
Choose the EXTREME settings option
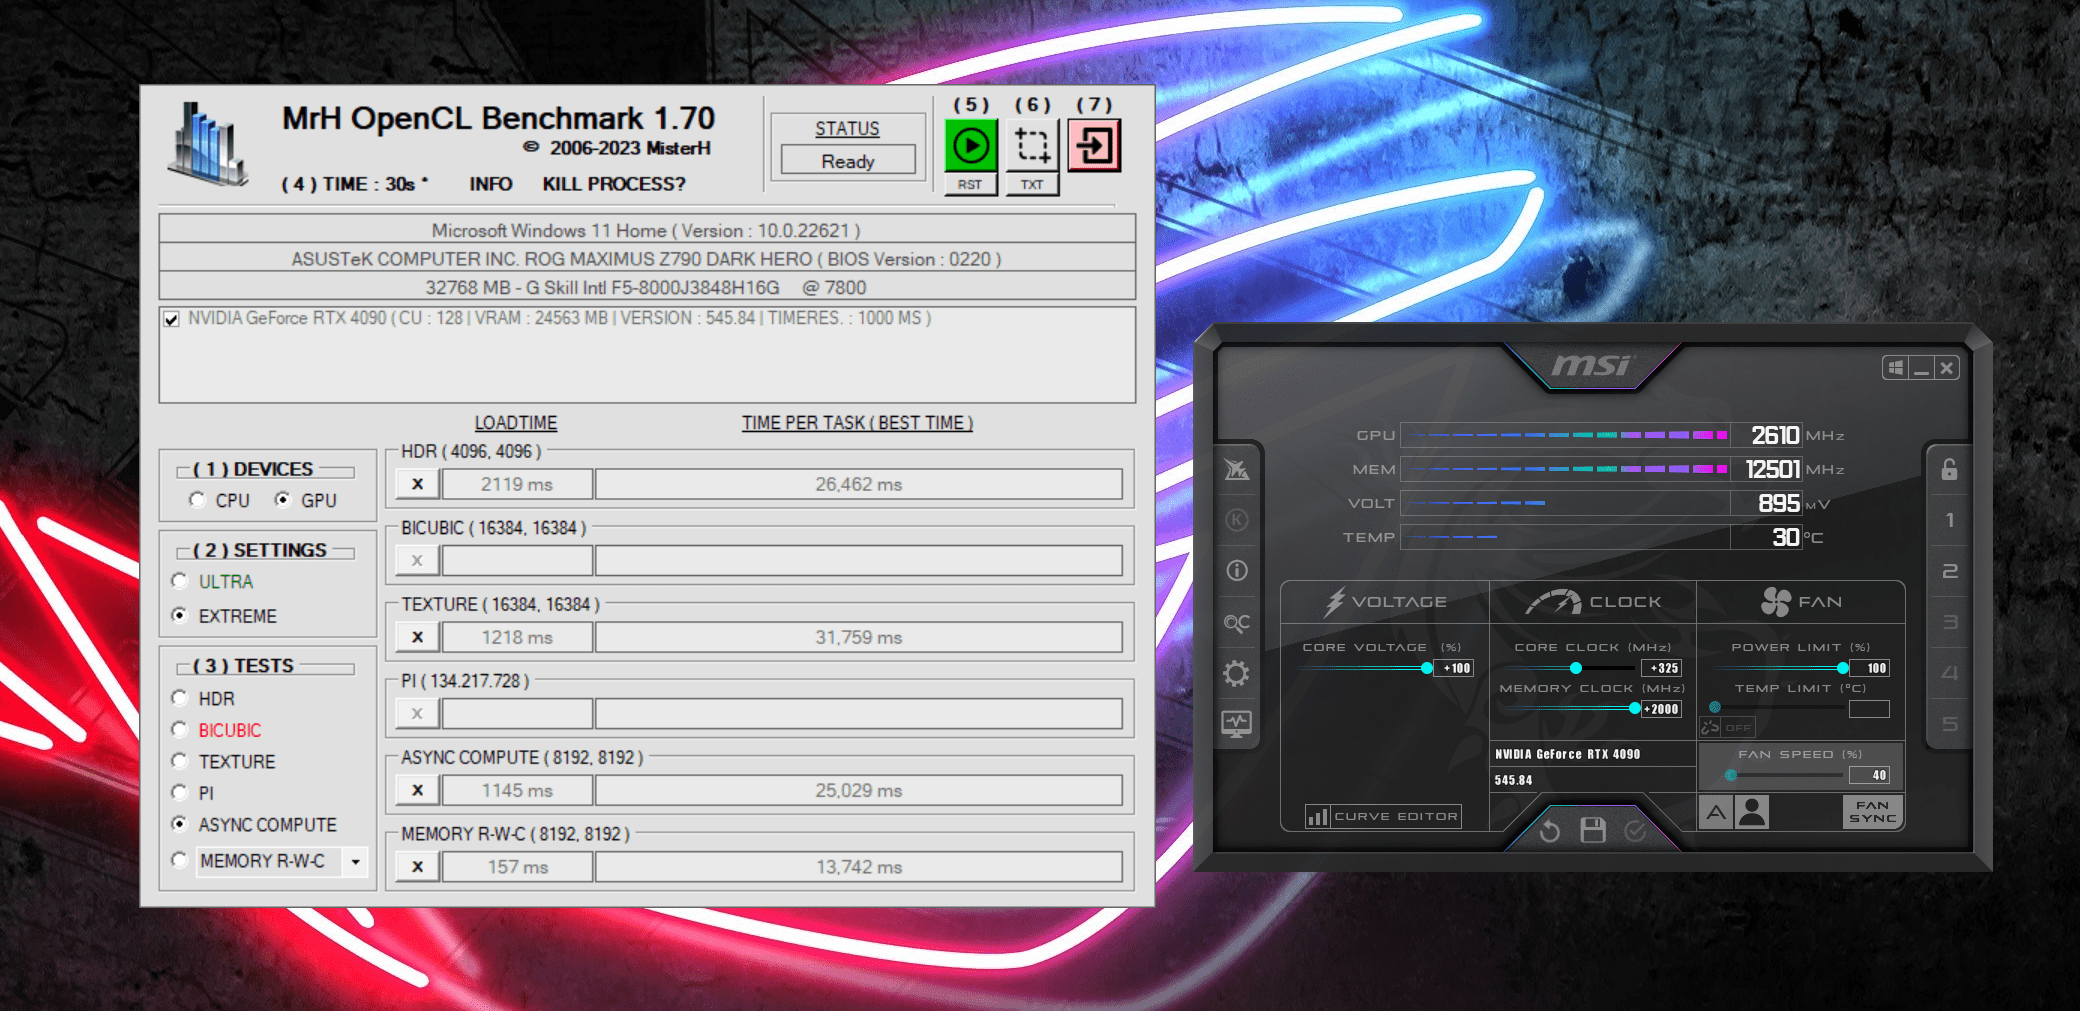[x=180, y=615]
